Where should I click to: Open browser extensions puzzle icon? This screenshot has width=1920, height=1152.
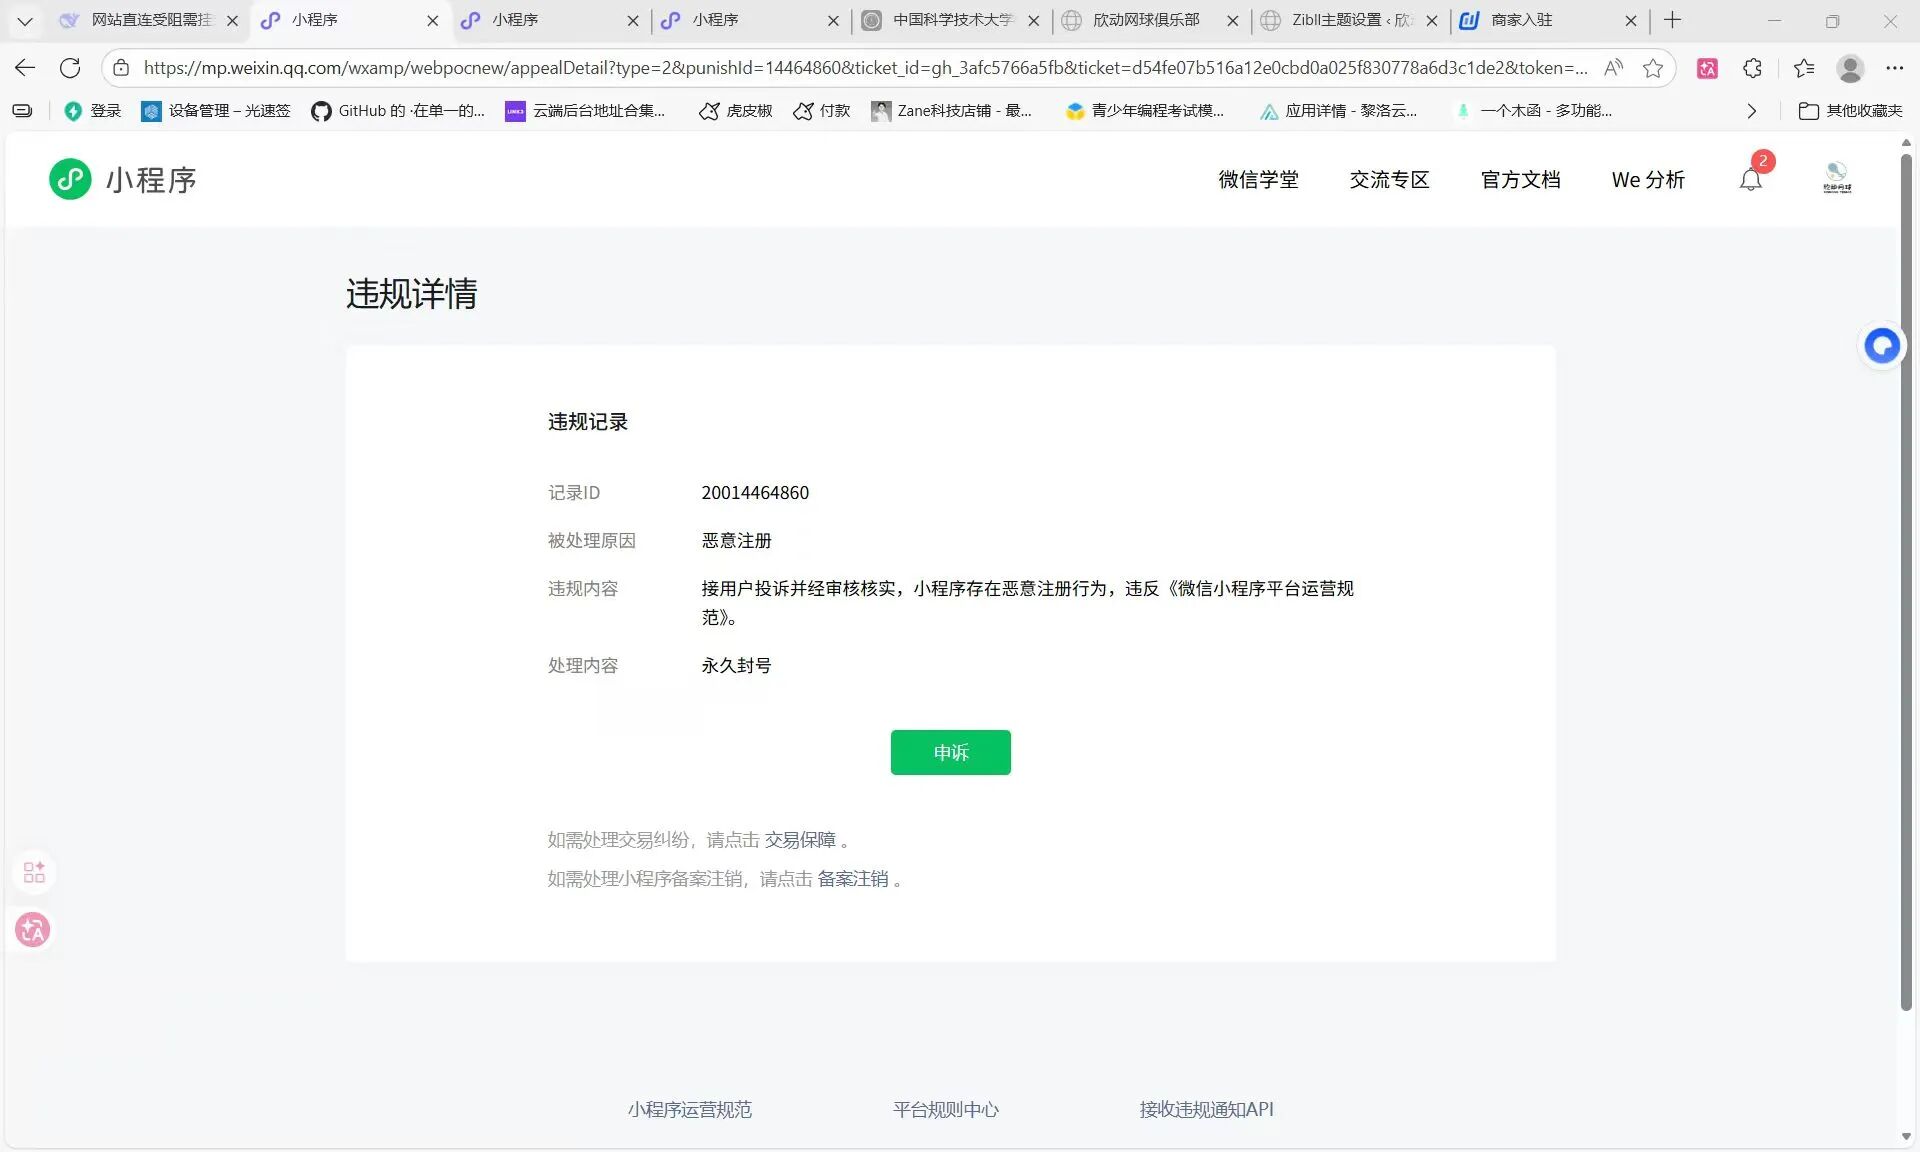[1752, 68]
